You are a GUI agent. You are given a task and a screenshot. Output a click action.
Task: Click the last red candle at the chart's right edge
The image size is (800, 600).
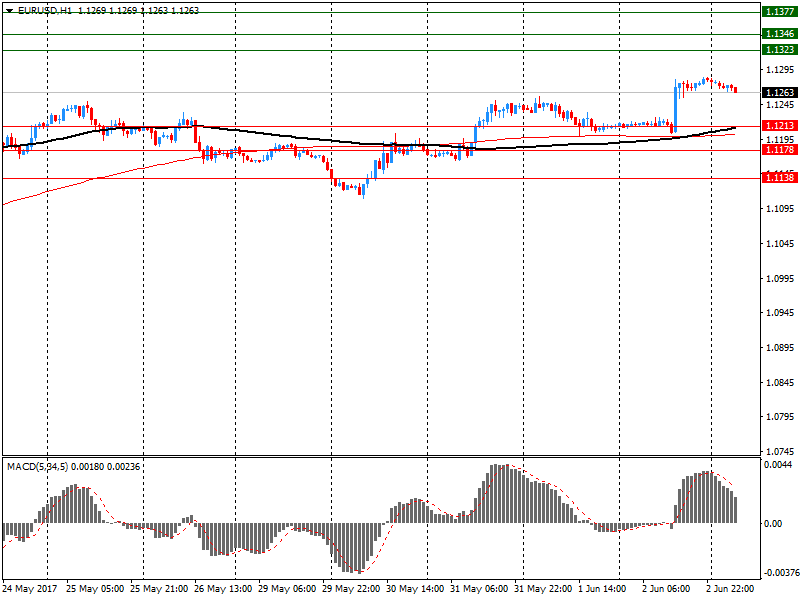735,89
